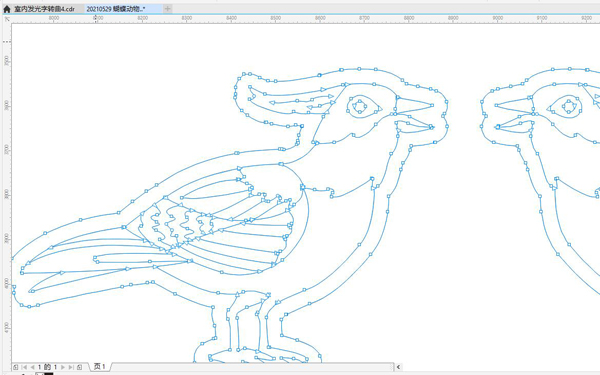Add a page after with right page icon
This screenshot has height=375, width=600.
[x=80, y=367]
